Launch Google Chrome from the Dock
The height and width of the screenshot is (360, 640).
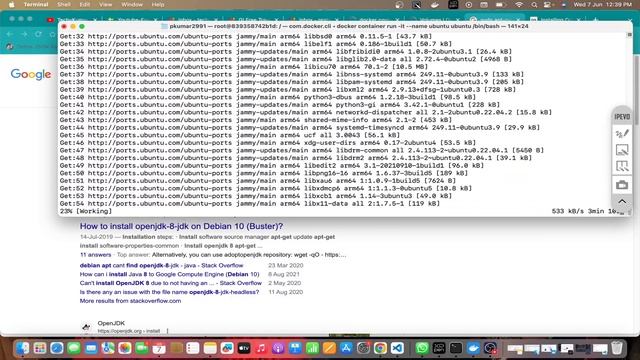(380, 348)
